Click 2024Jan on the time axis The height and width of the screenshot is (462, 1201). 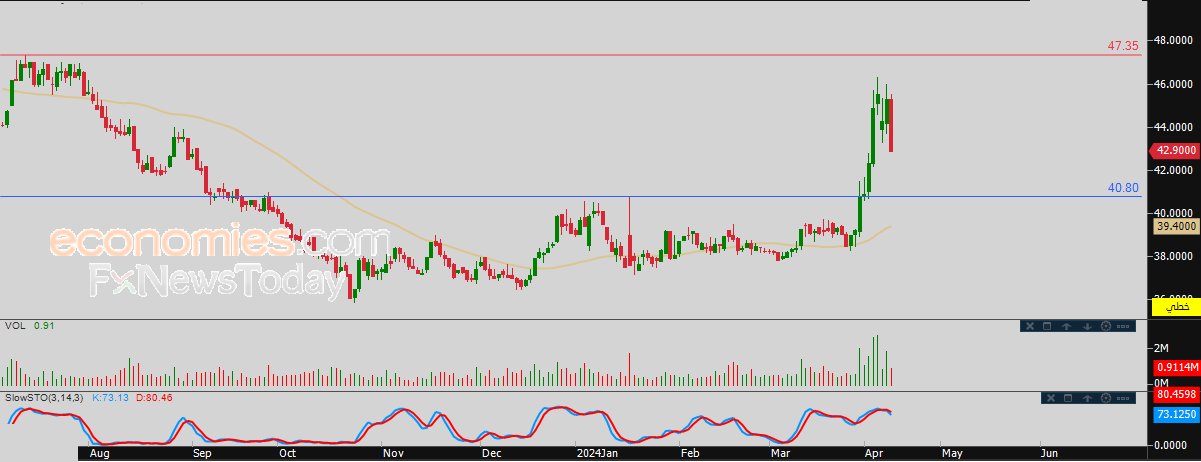click(597, 453)
